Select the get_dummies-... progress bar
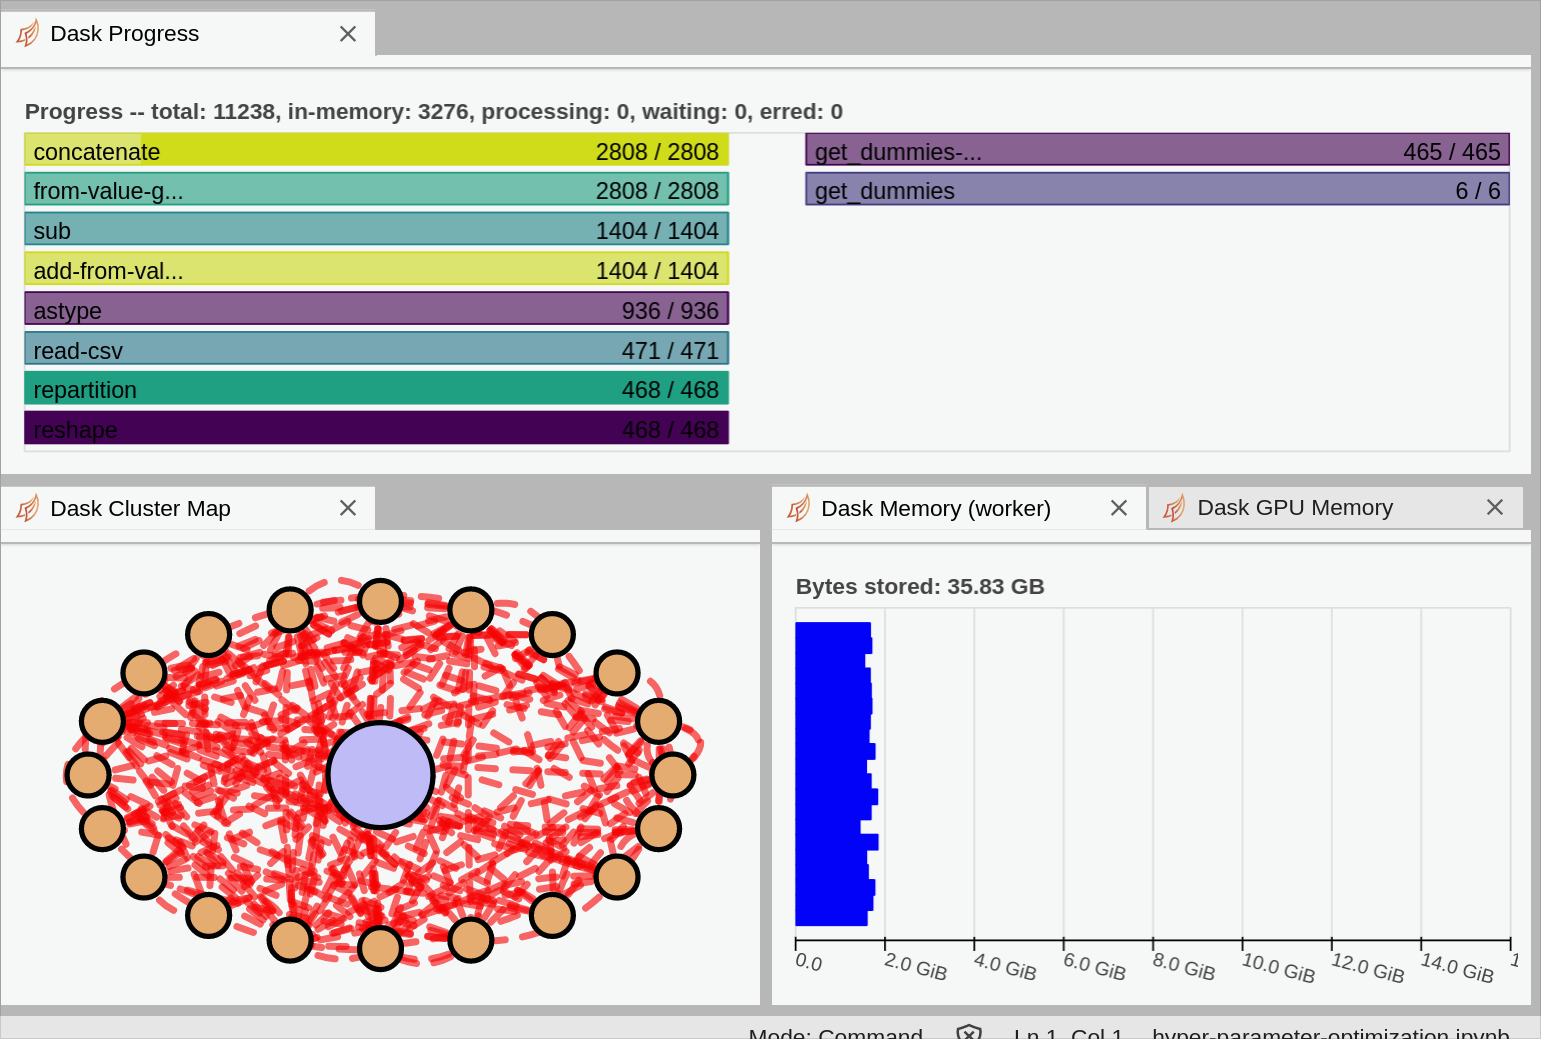 (x=1157, y=150)
